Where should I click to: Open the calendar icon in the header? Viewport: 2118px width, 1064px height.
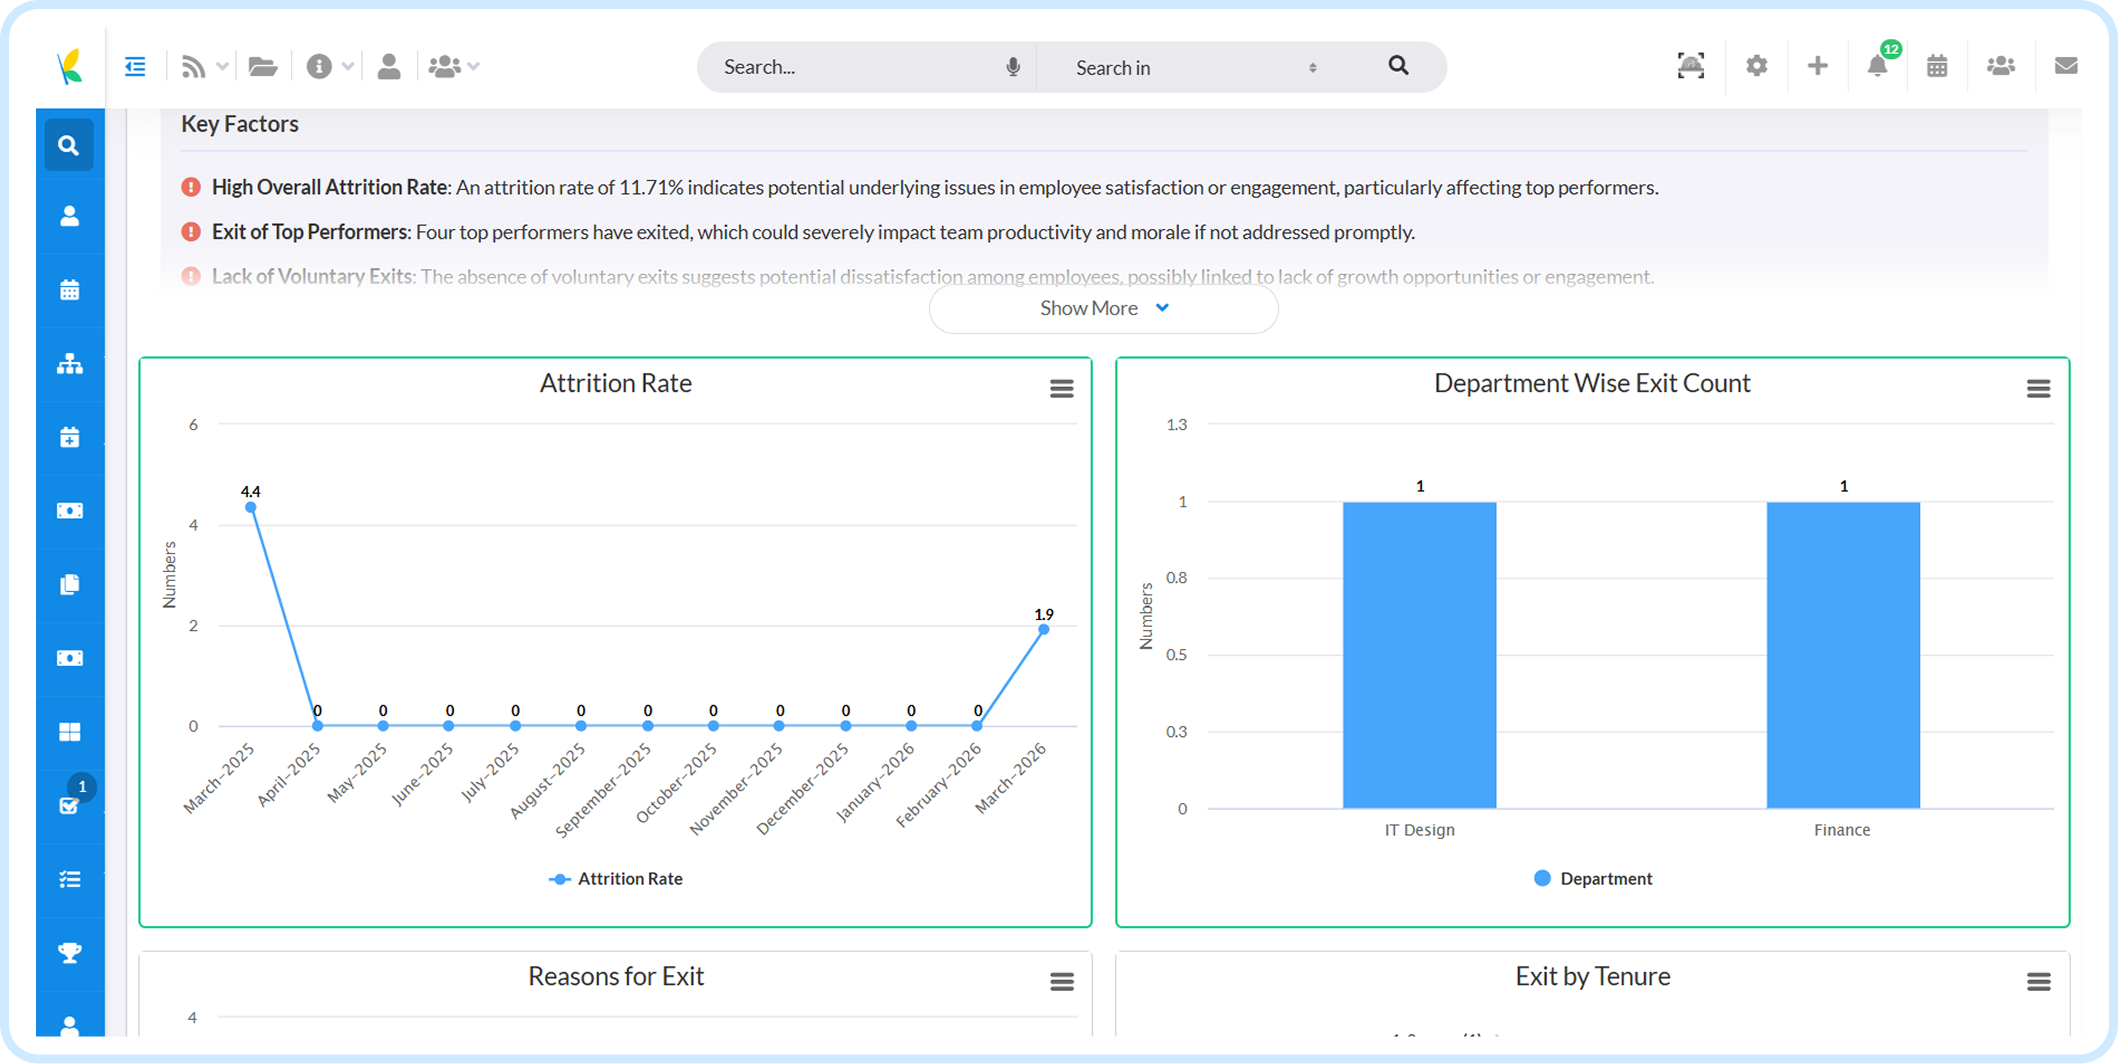[1937, 66]
